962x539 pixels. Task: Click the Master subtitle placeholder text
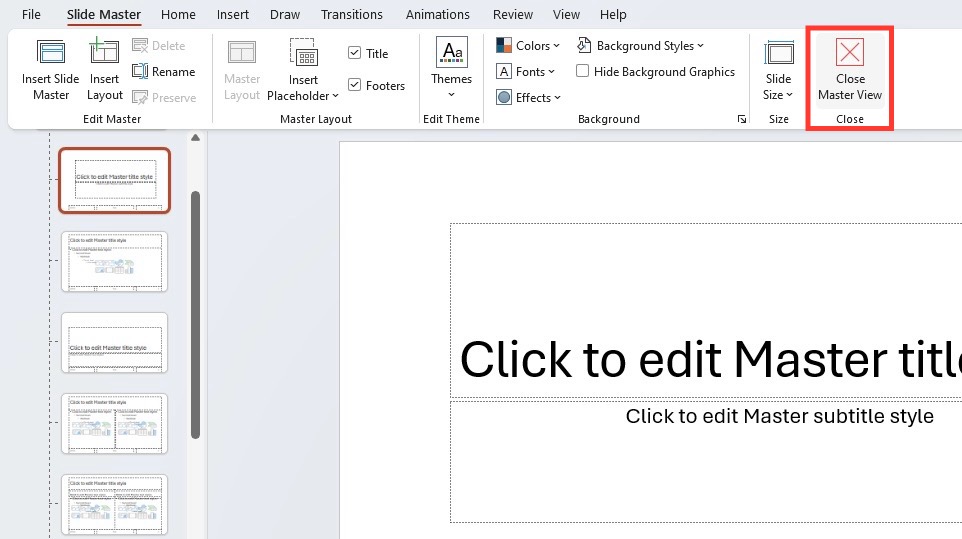tap(779, 416)
